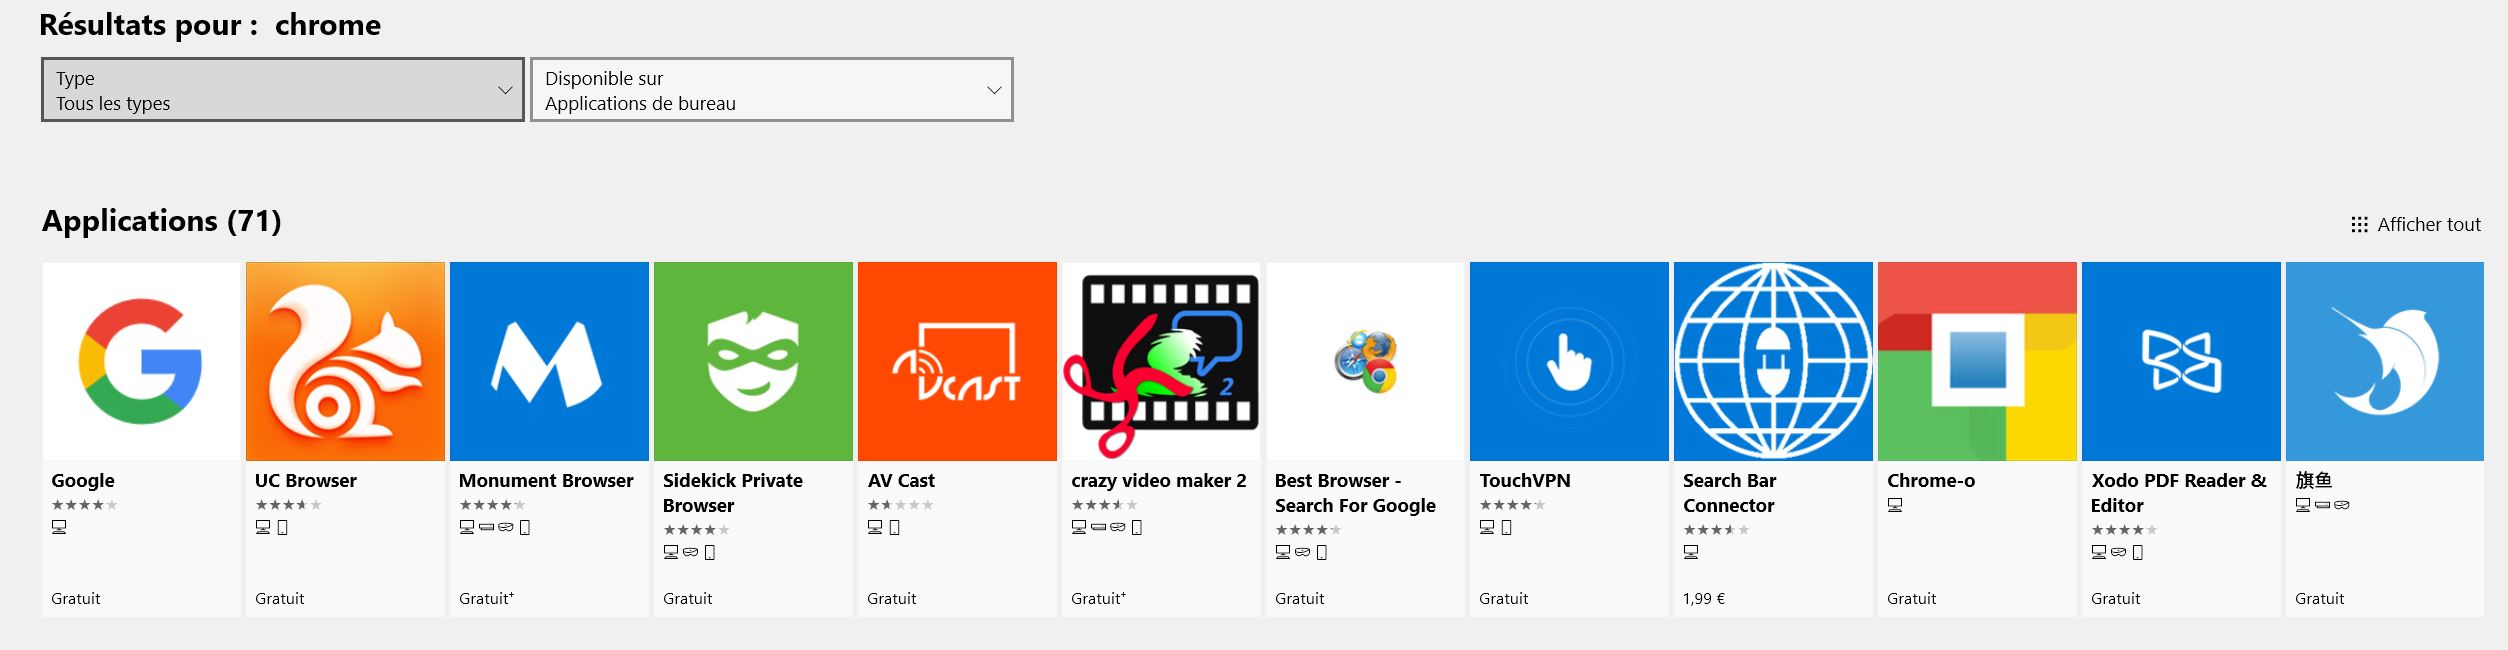The width and height of the screenshot is (2508, 650).
Task: Click Gratuit price under Google
Action: coord(76,599)
